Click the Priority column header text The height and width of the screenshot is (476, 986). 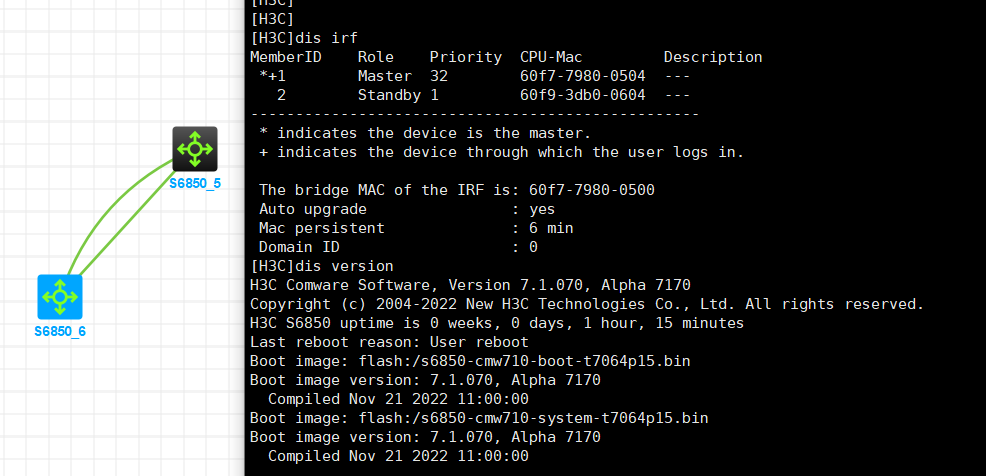click(465, 57)
